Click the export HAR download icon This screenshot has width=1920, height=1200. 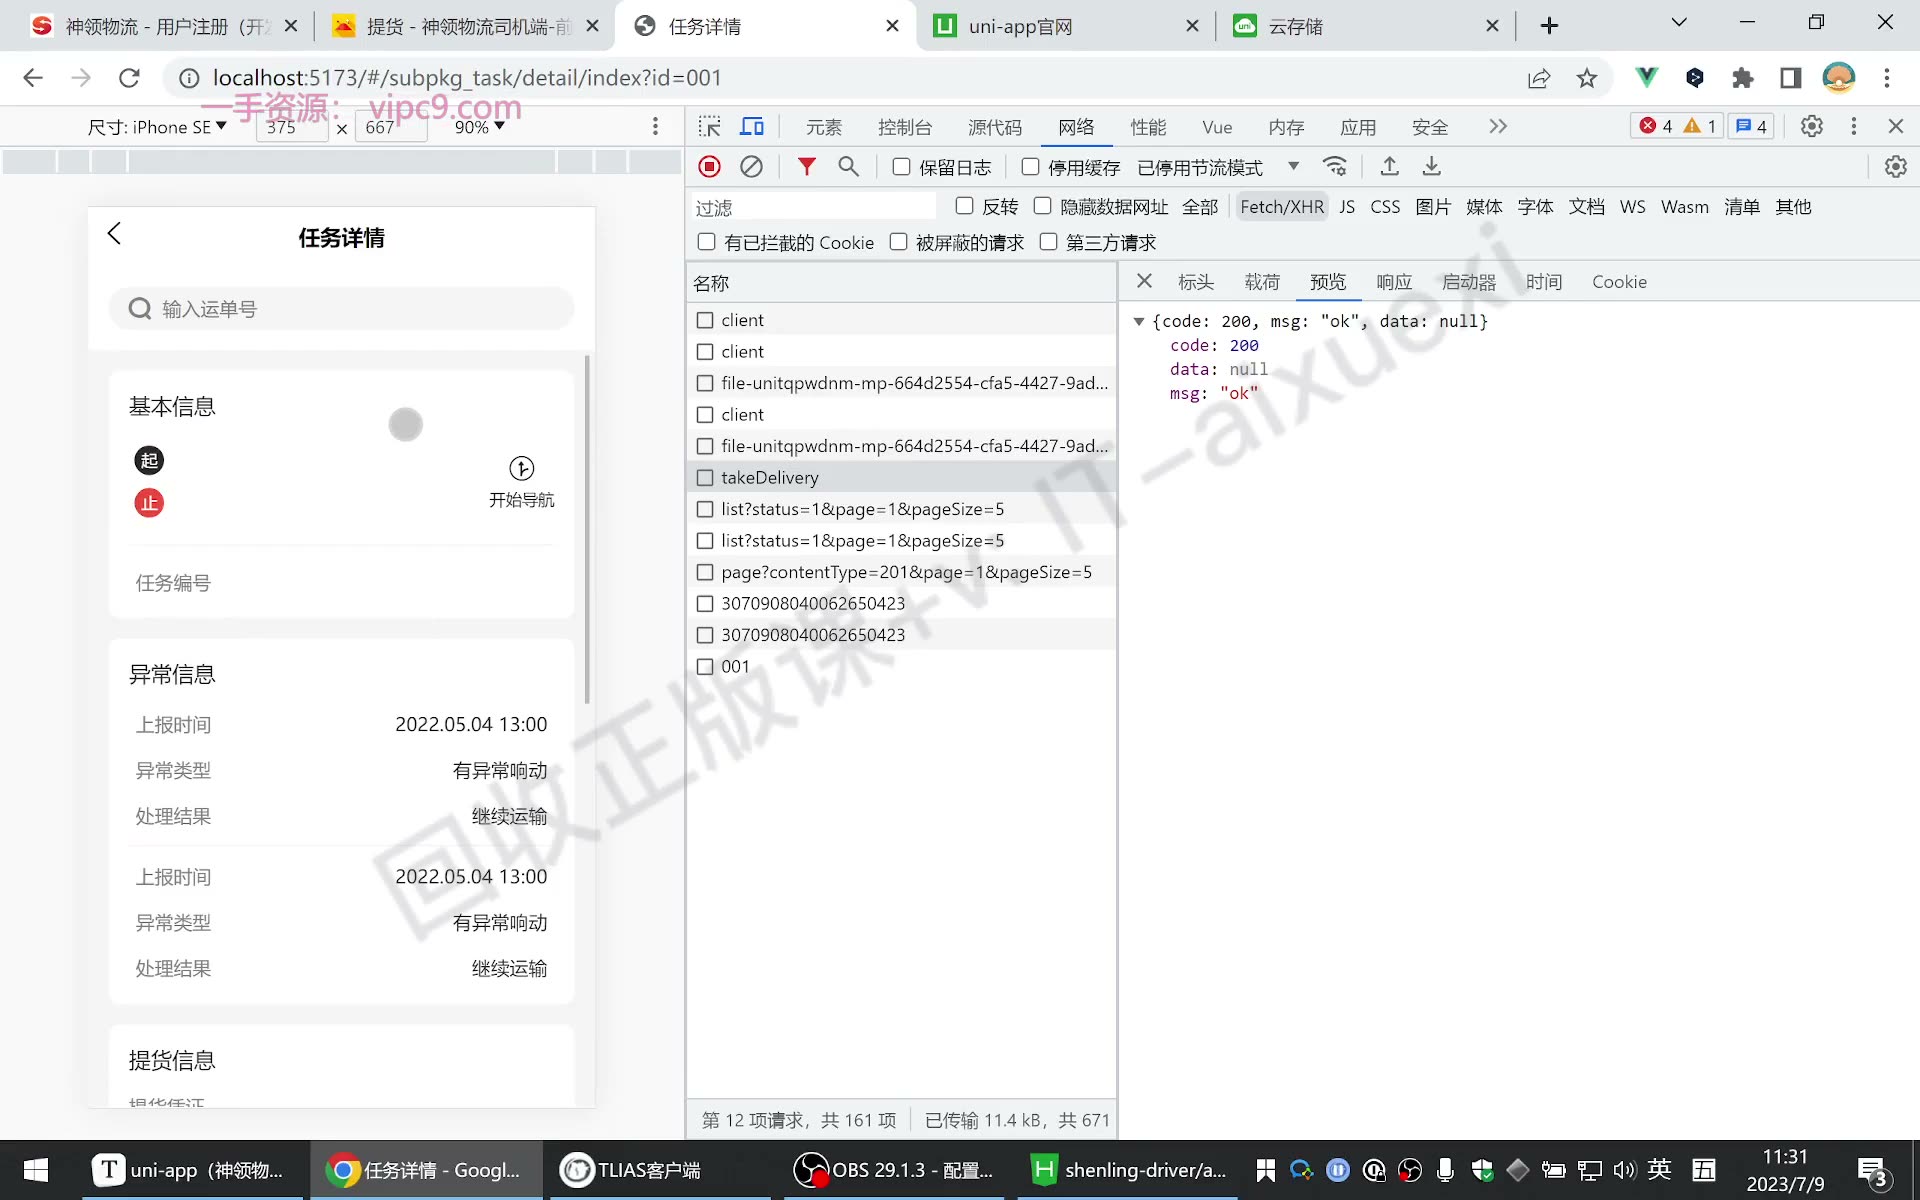pos(1431,167)
